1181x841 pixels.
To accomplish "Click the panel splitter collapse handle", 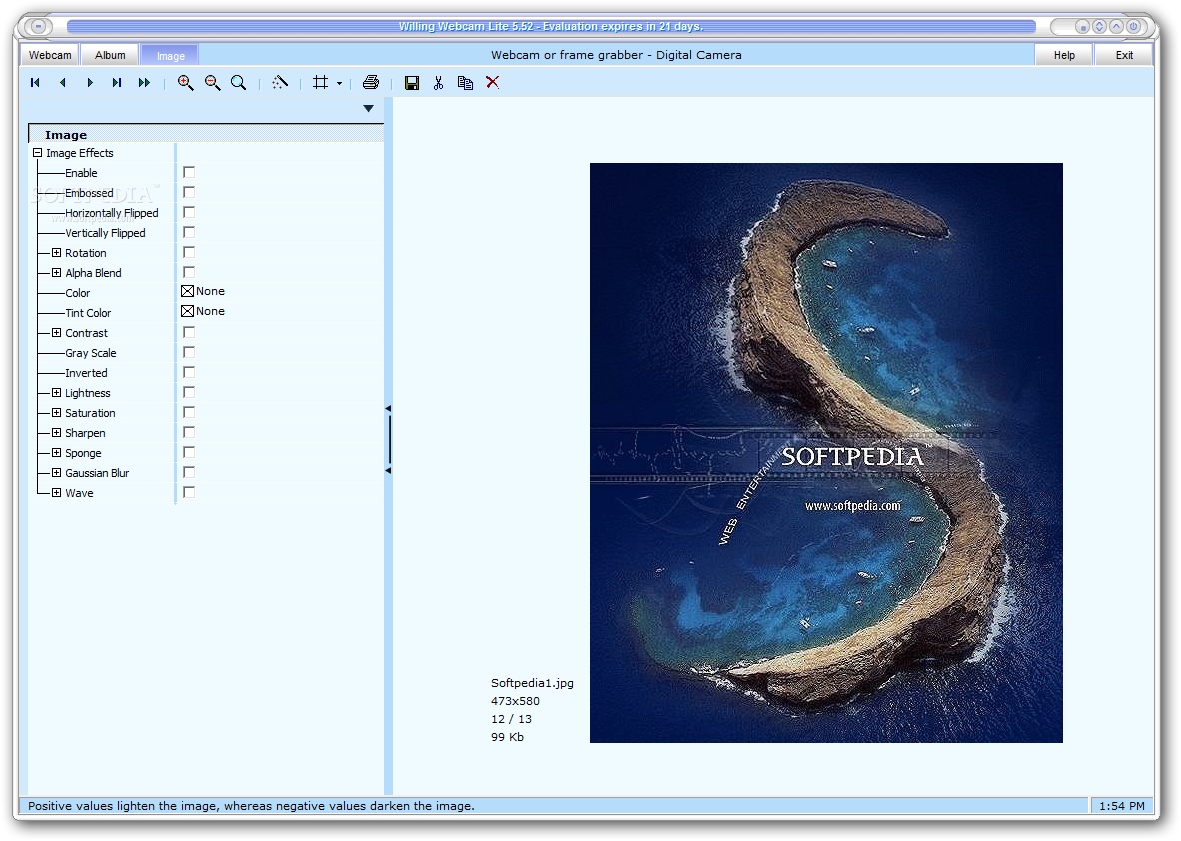I will point(389,440).
